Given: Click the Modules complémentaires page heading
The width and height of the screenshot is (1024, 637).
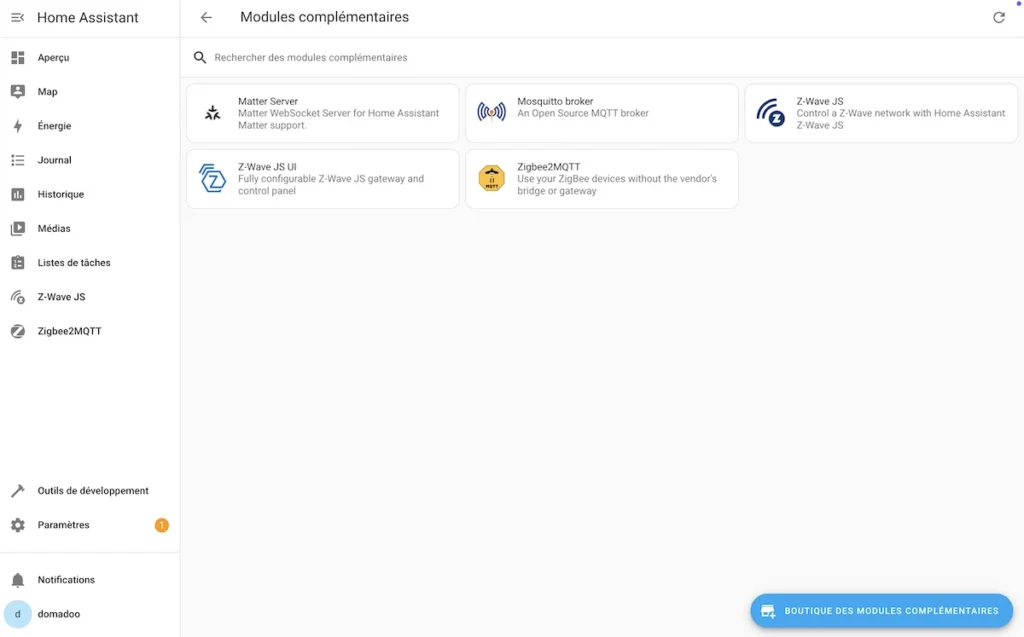Looking at the screenshot, I should pos(325,17).
